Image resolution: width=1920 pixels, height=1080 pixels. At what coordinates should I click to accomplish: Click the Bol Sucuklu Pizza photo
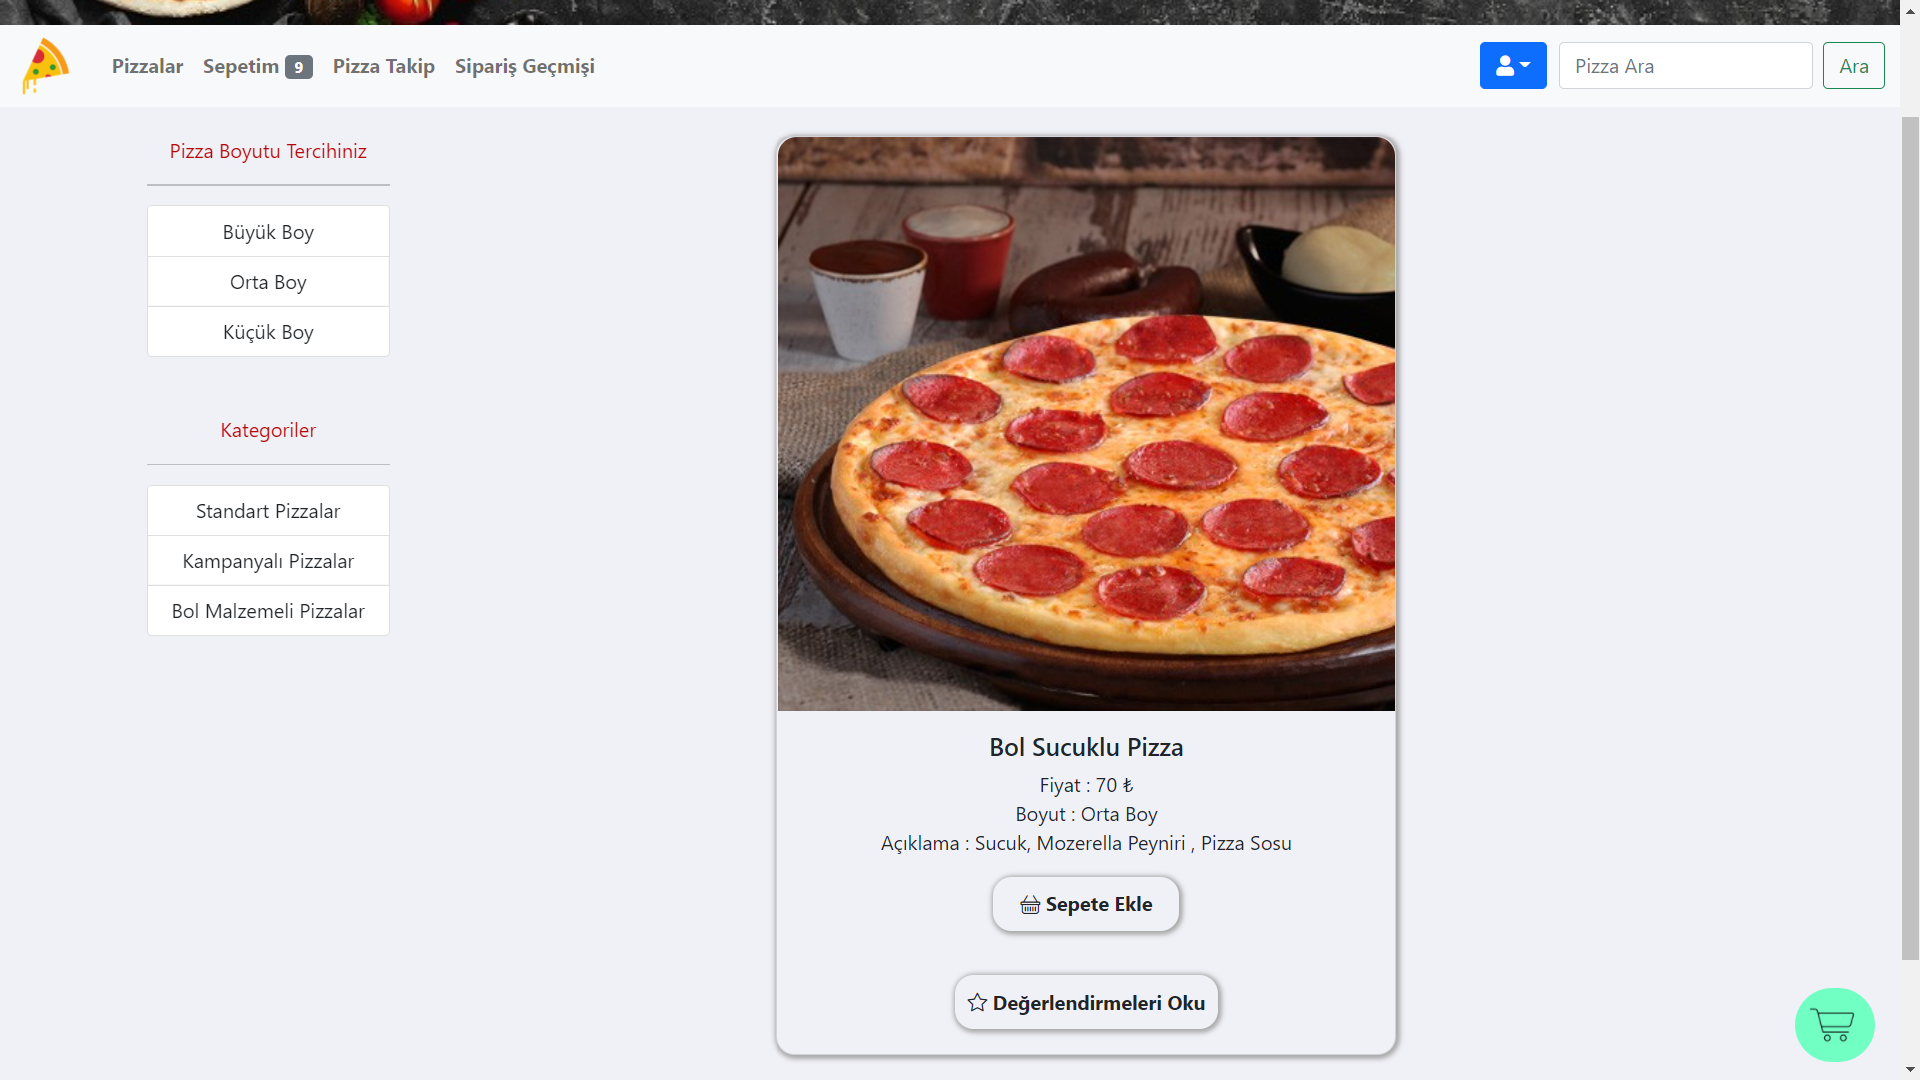1086,424
